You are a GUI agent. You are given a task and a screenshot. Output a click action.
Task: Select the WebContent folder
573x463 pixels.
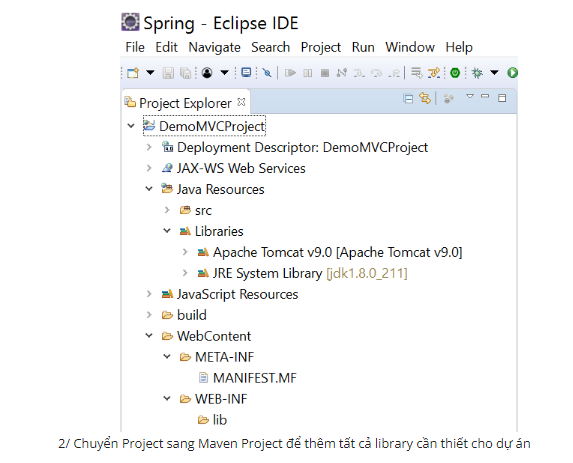(206, 336)
